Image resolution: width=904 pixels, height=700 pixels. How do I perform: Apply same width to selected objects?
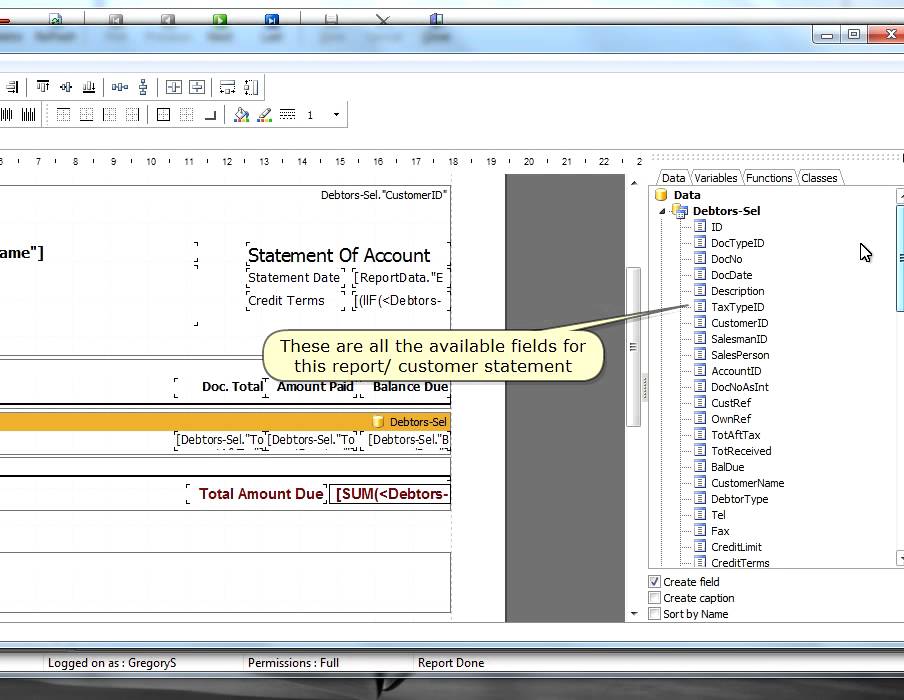[x=227, y=87]
